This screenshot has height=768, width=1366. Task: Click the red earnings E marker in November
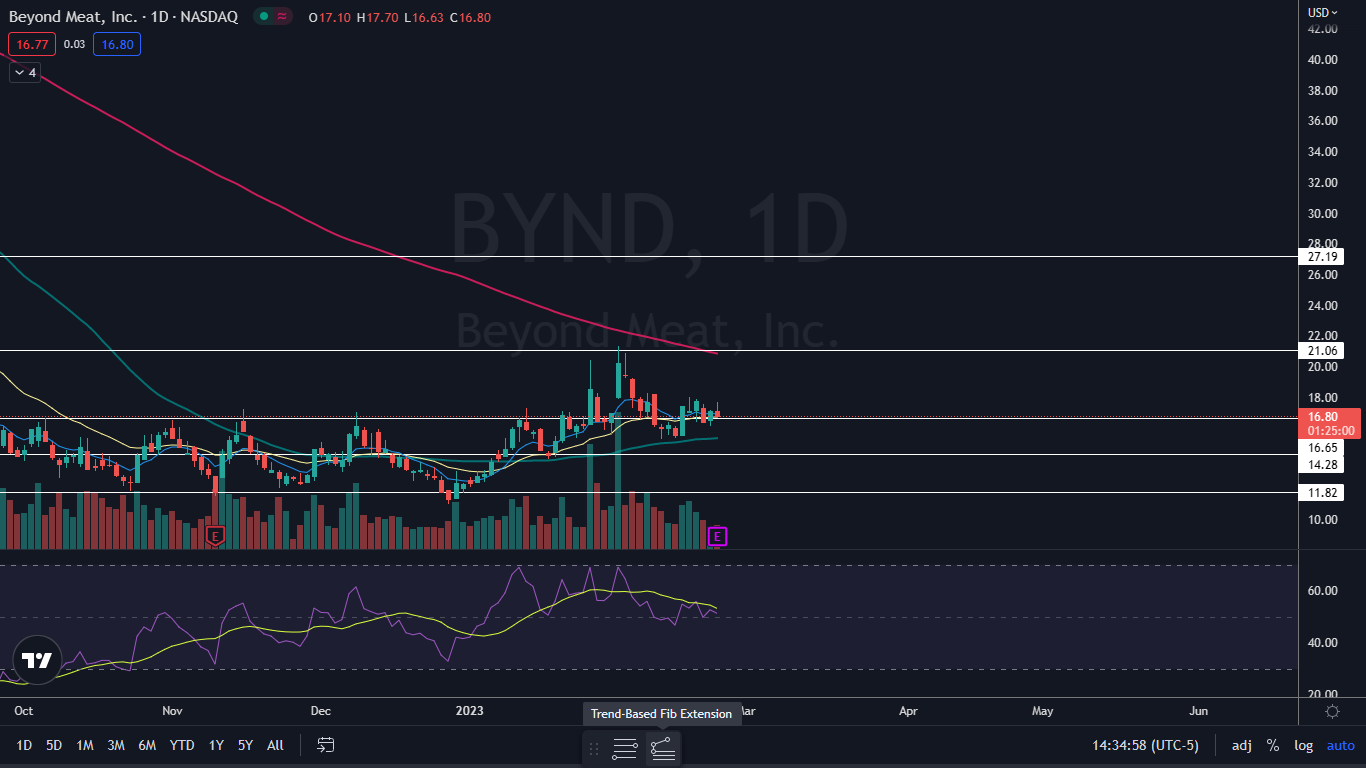click(215, 537)
